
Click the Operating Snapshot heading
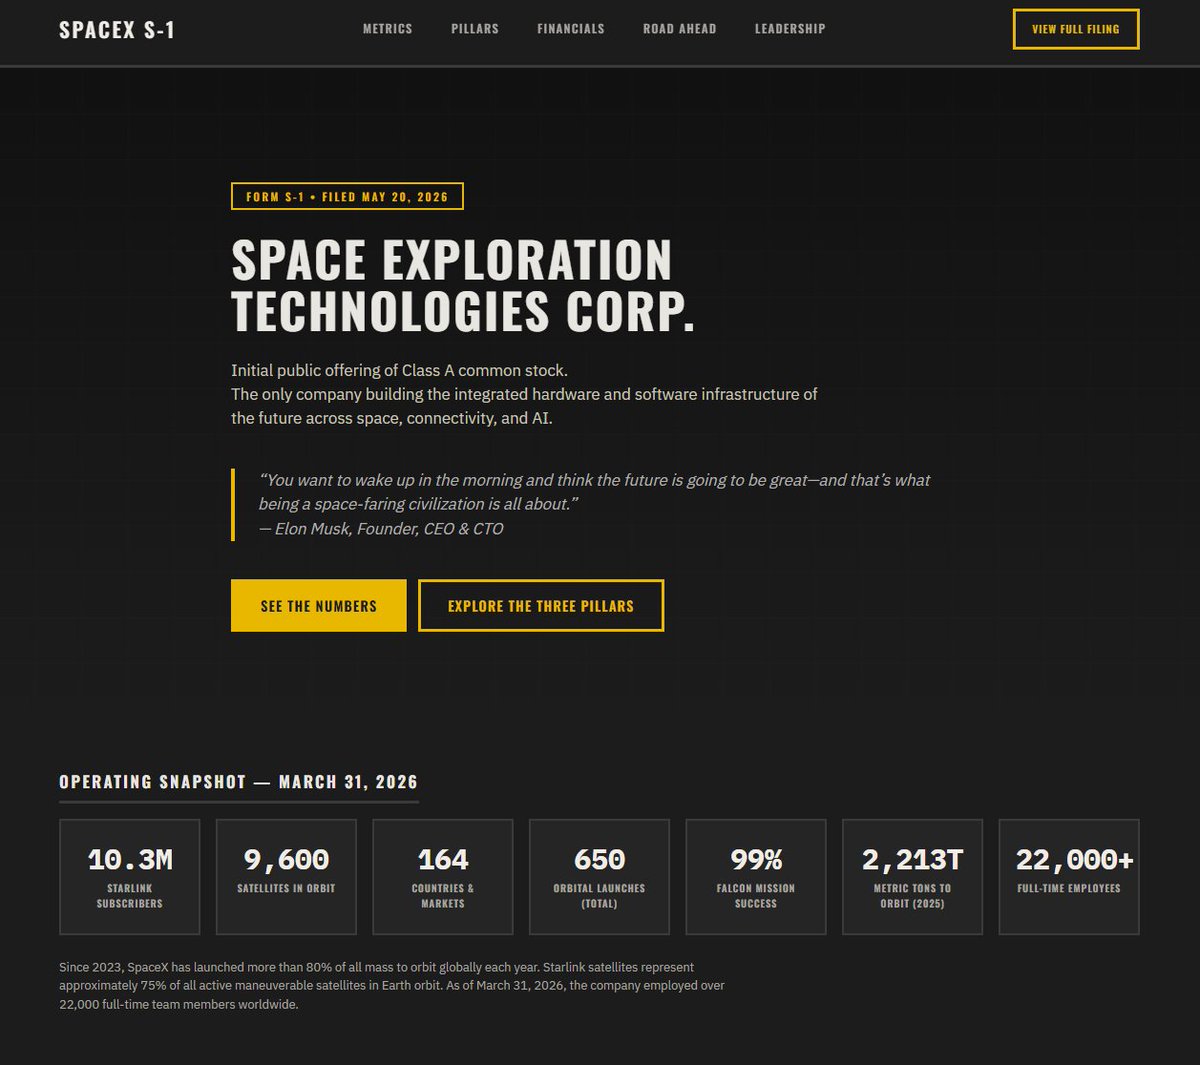coord(238,782)
